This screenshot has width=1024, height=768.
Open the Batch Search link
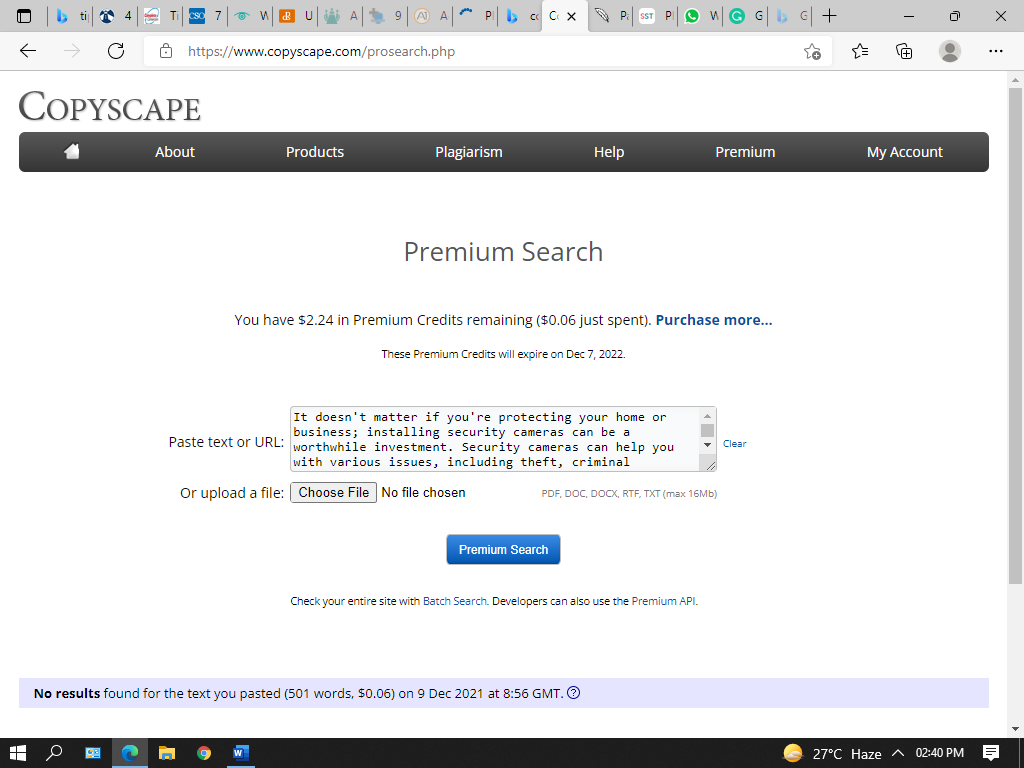click(455, 601)
